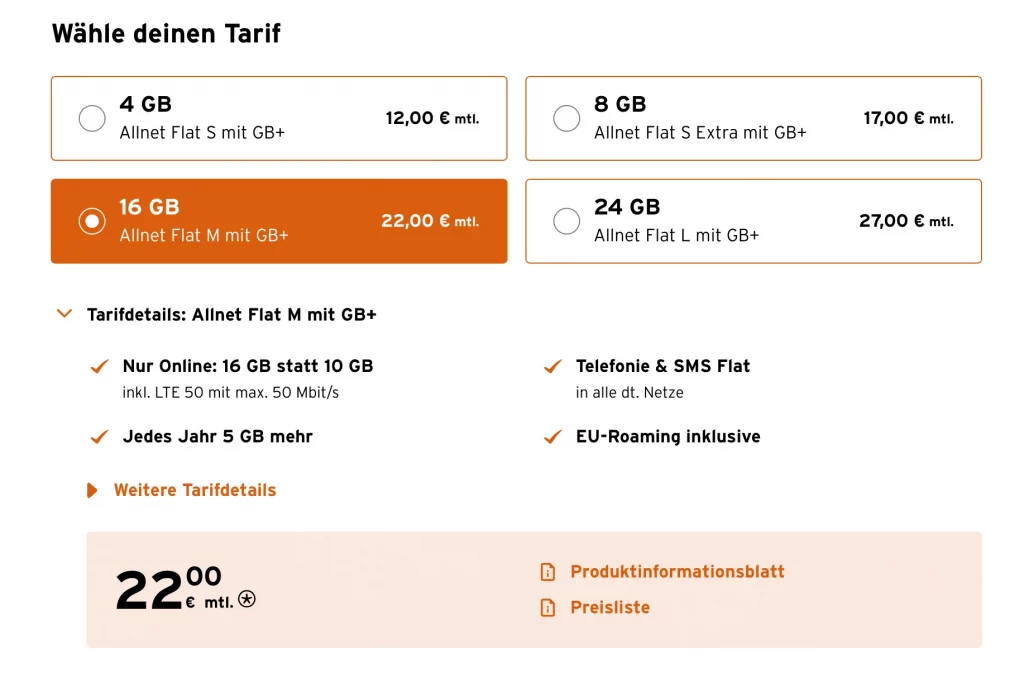
Task: Click the Weitere Tarifdetails link text
Action: [x=195, y=490]
